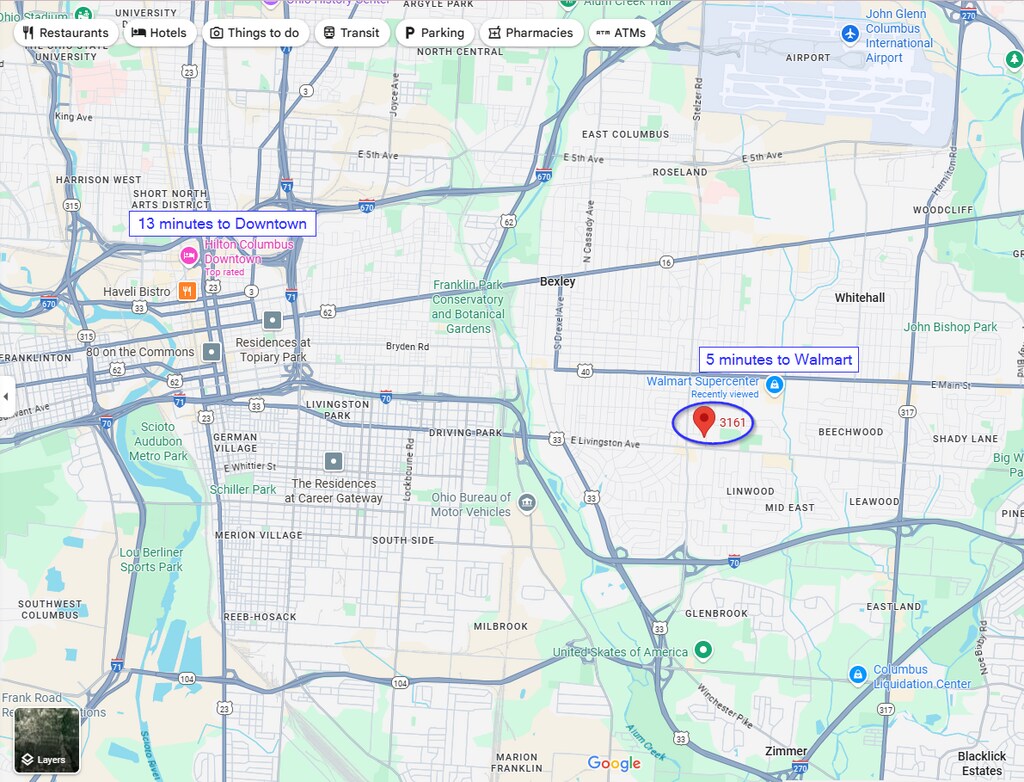Click the Bryden Rd street label
The height and width of the screenshot is (782, 1024).
pyautogui.click(x=408, y=346)
